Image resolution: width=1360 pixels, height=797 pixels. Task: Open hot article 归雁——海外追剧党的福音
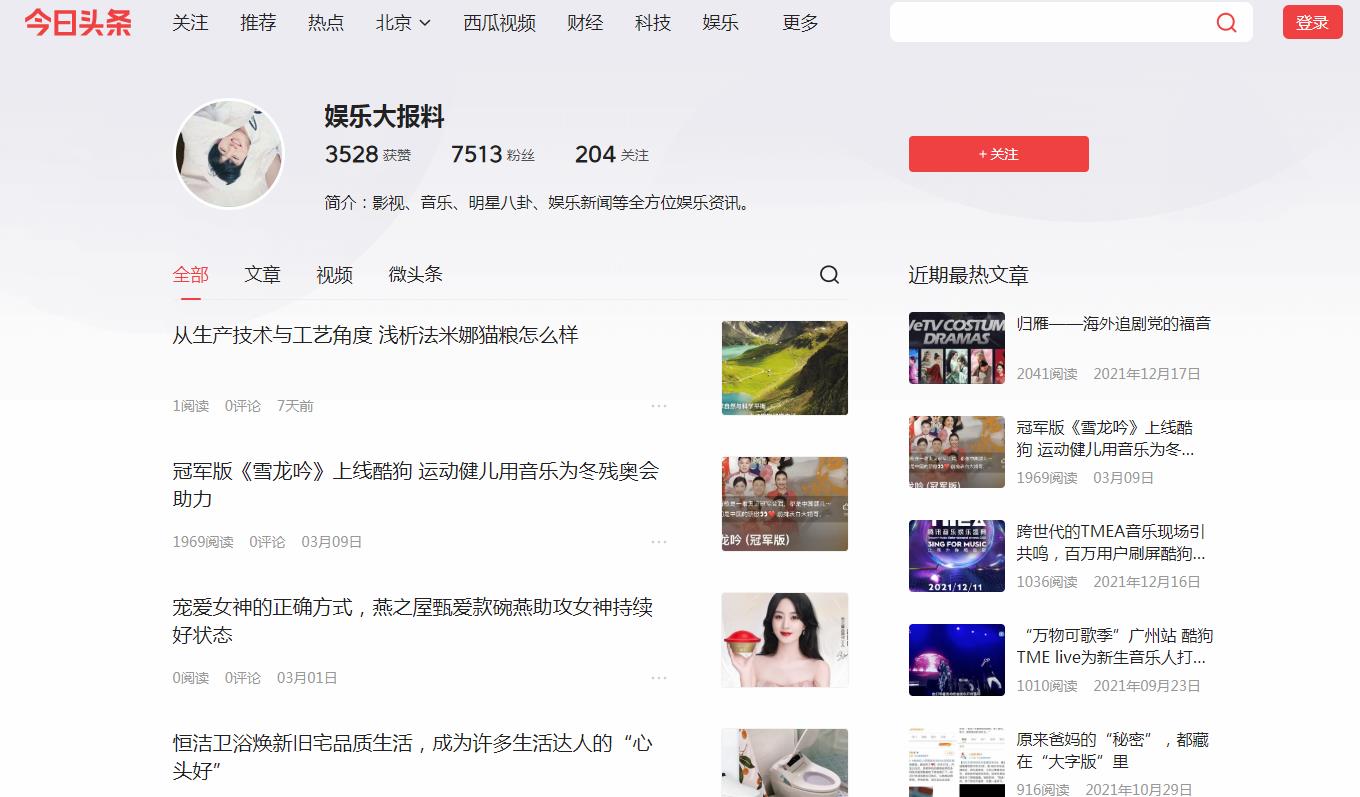1114,324
